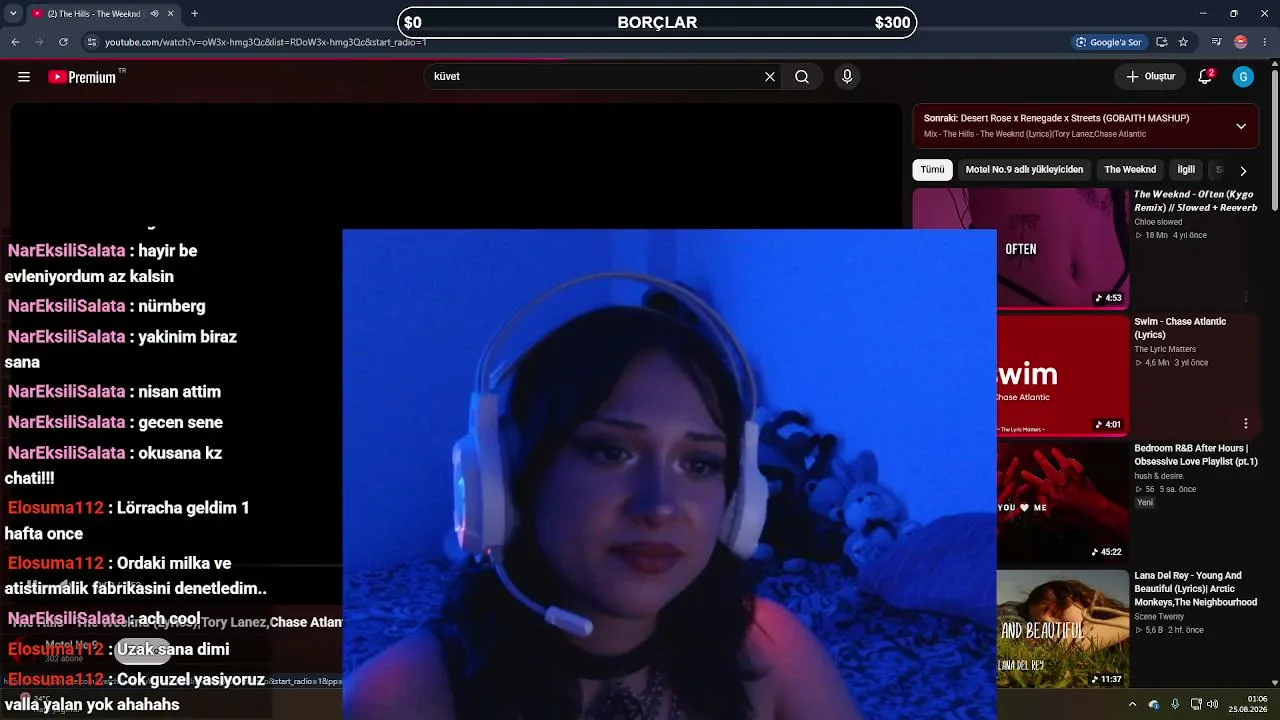Screen dimensions: 1280x720
Task: Visit the Scene Twenty channel
Action: [1159, 616]
